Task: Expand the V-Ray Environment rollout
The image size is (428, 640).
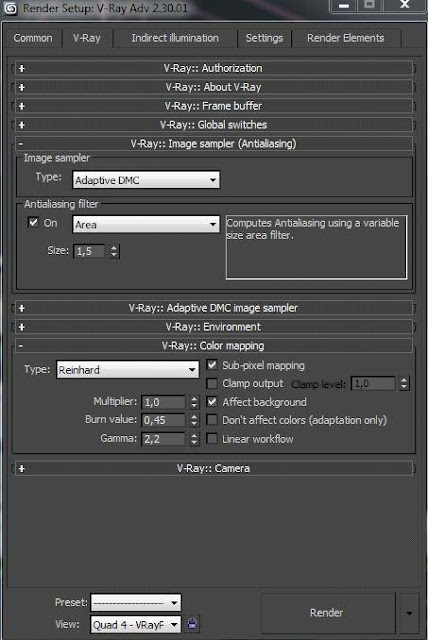Action: [x=214, y=327]
